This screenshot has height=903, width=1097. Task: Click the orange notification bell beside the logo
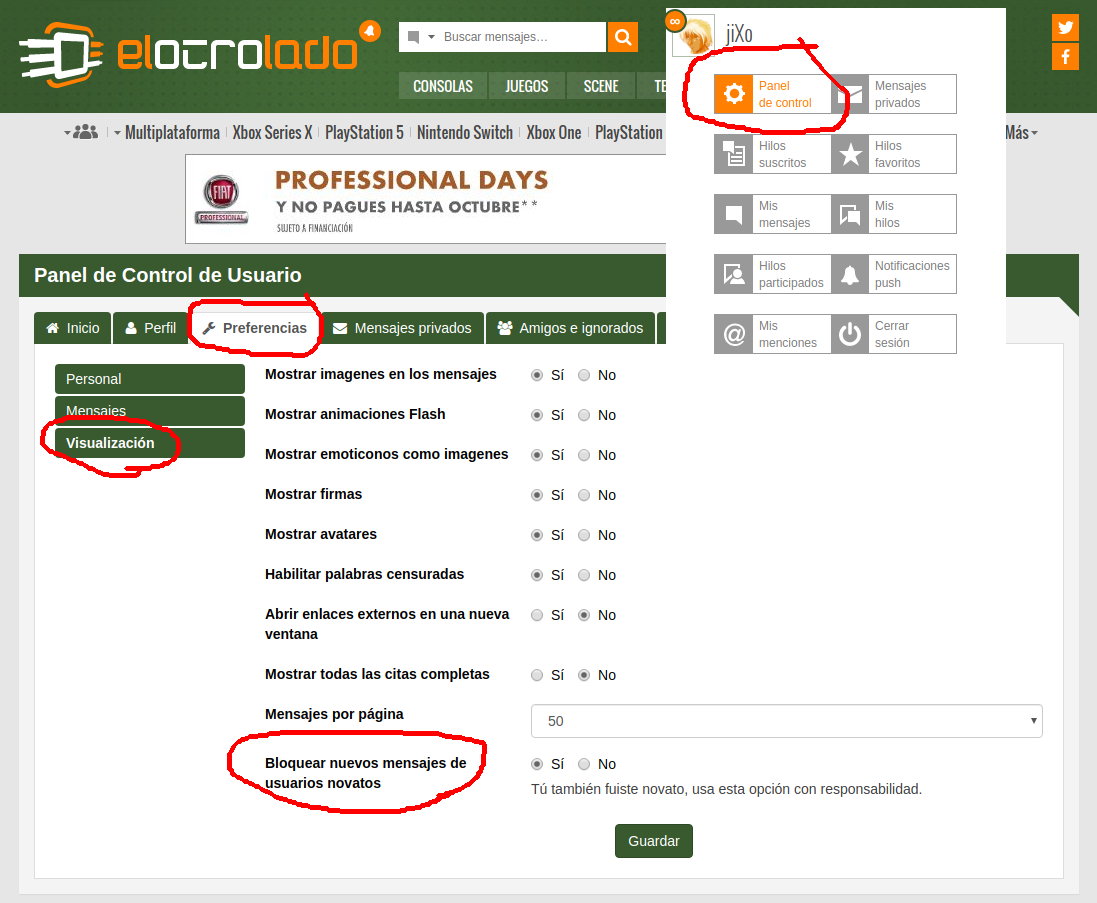point(369,31)
